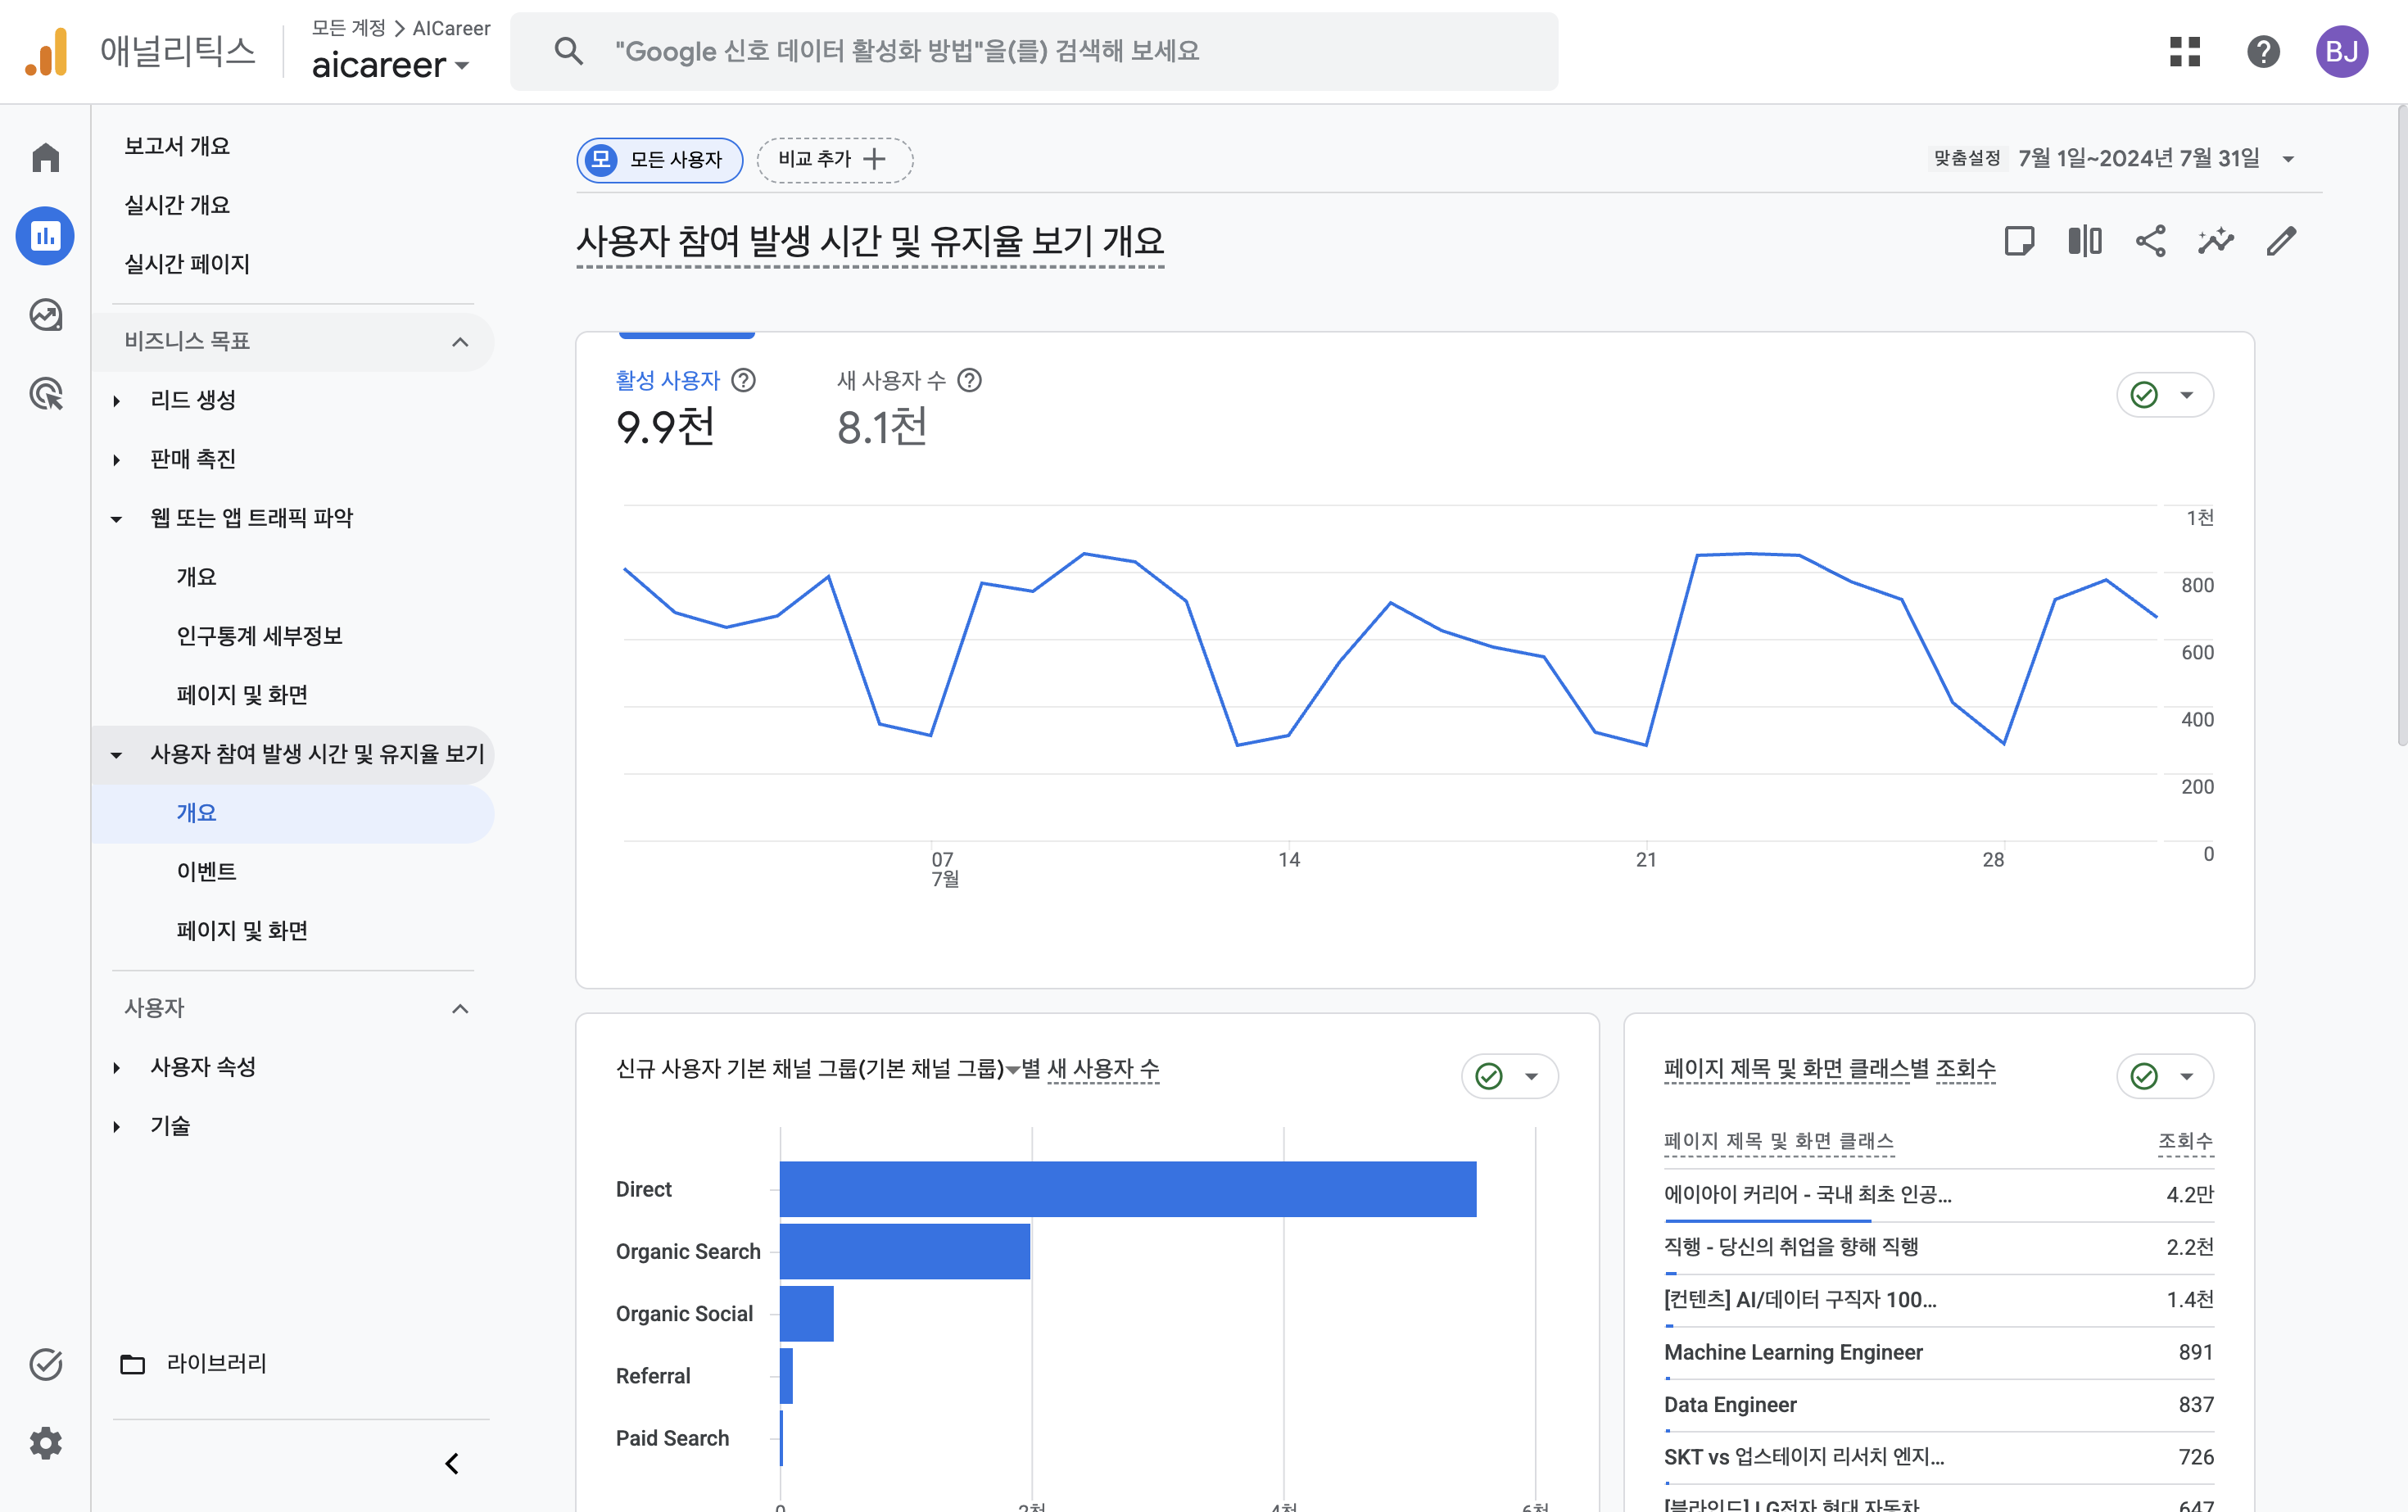
Task: Open 실시간 페이지 in the sidebar
Action: [x=187, y=264]
